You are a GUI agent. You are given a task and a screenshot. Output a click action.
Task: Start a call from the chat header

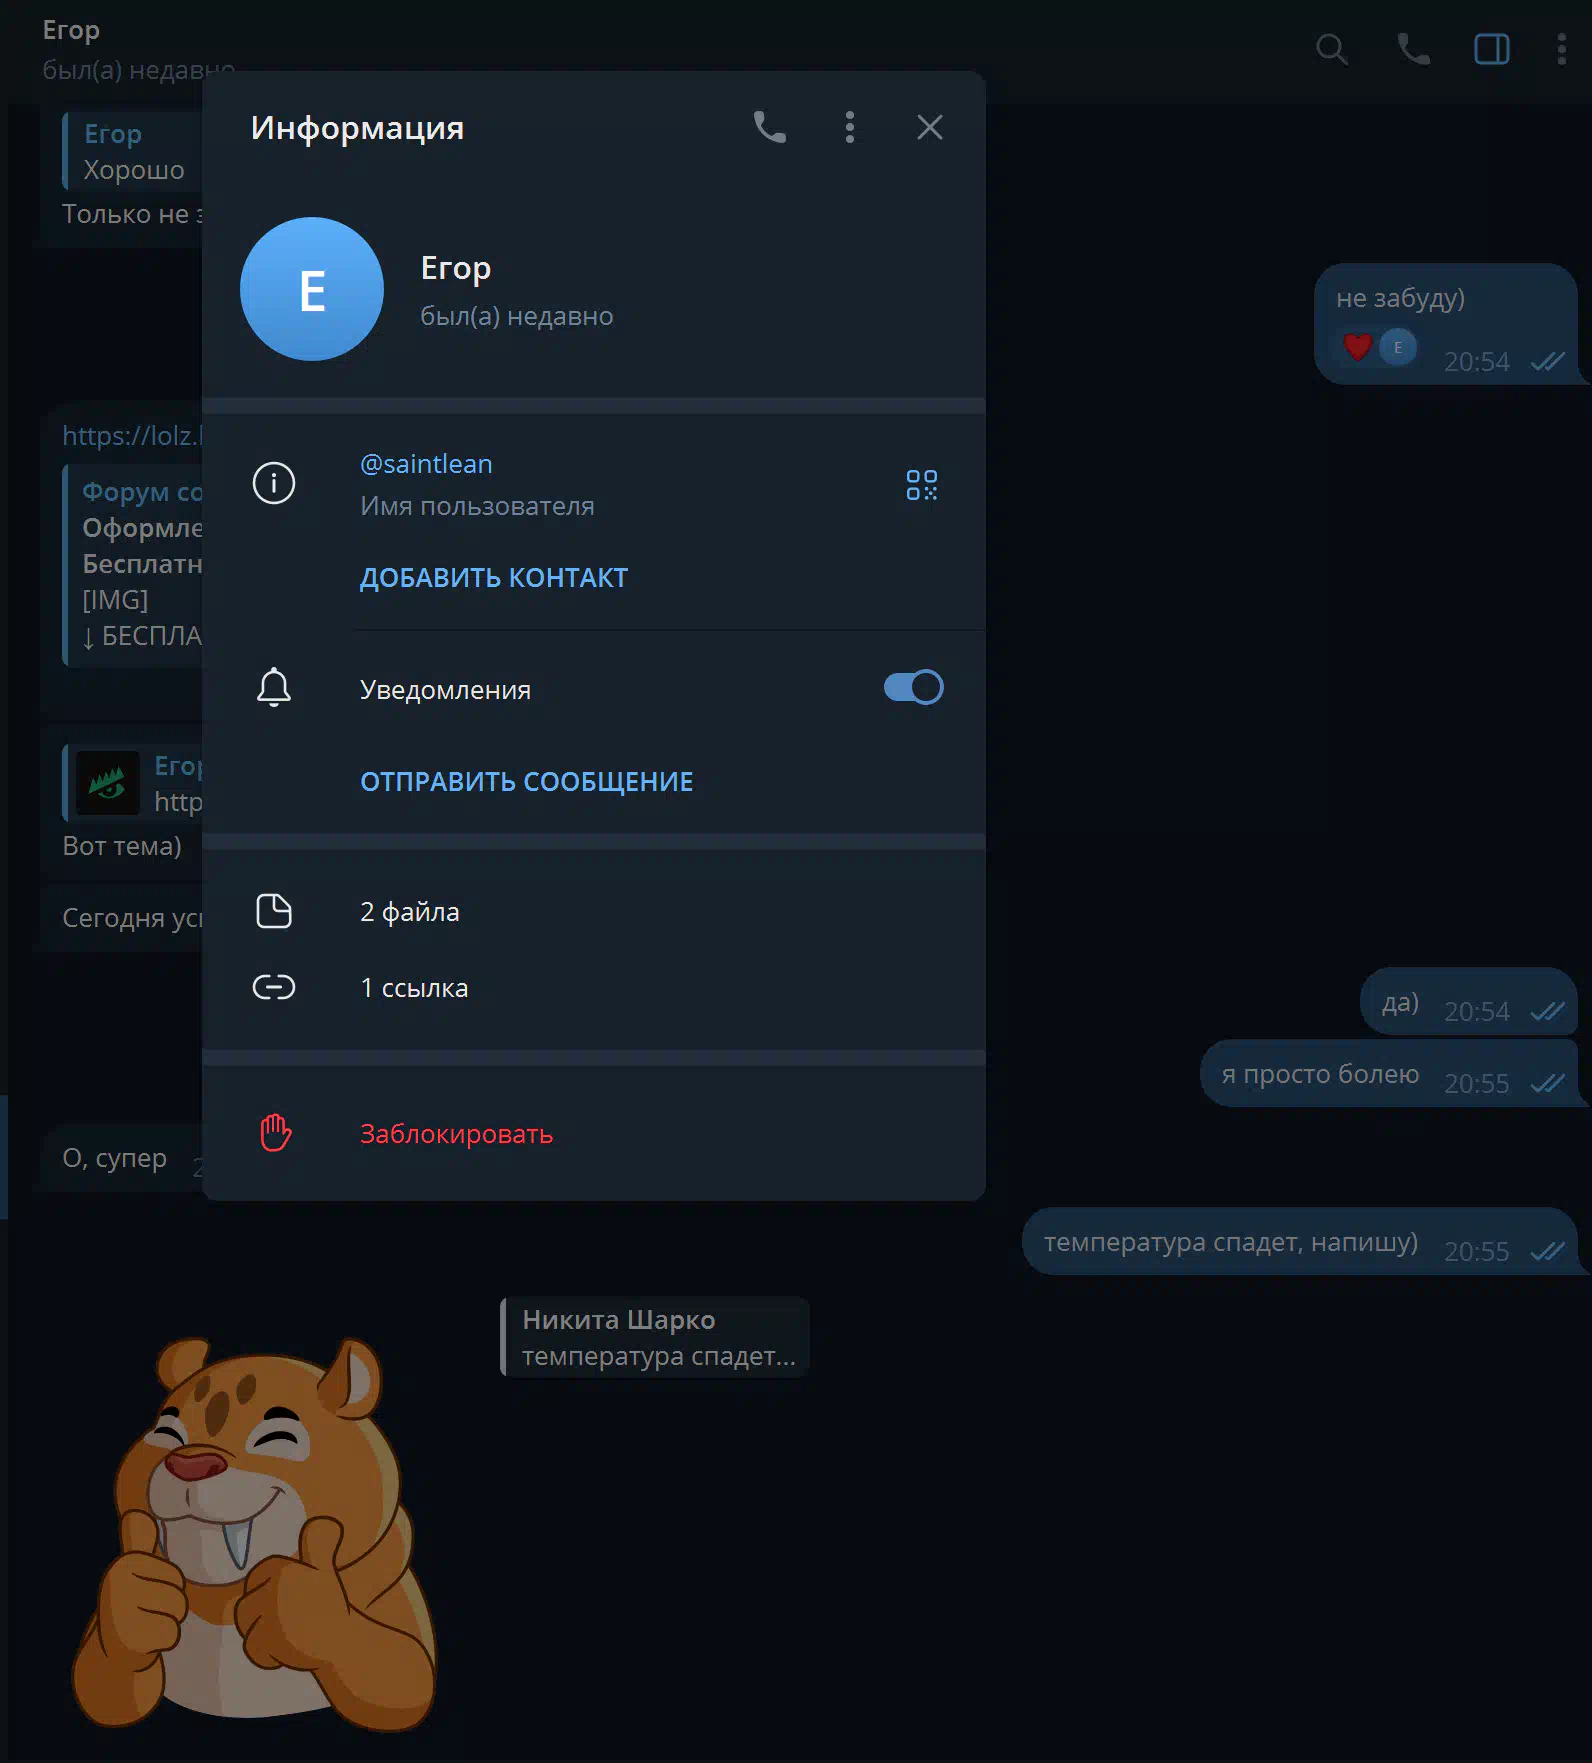[1412, 49]
